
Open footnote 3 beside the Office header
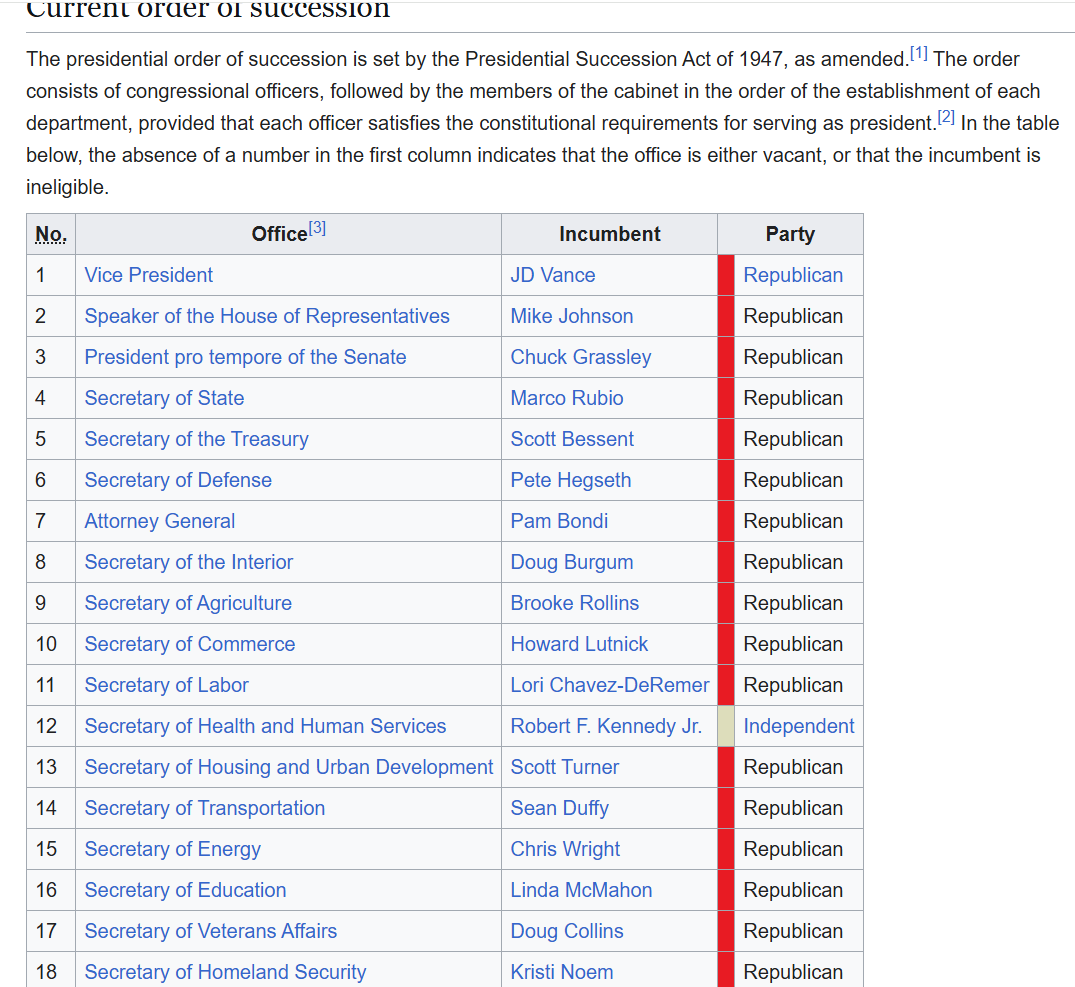tap(317, 228)
